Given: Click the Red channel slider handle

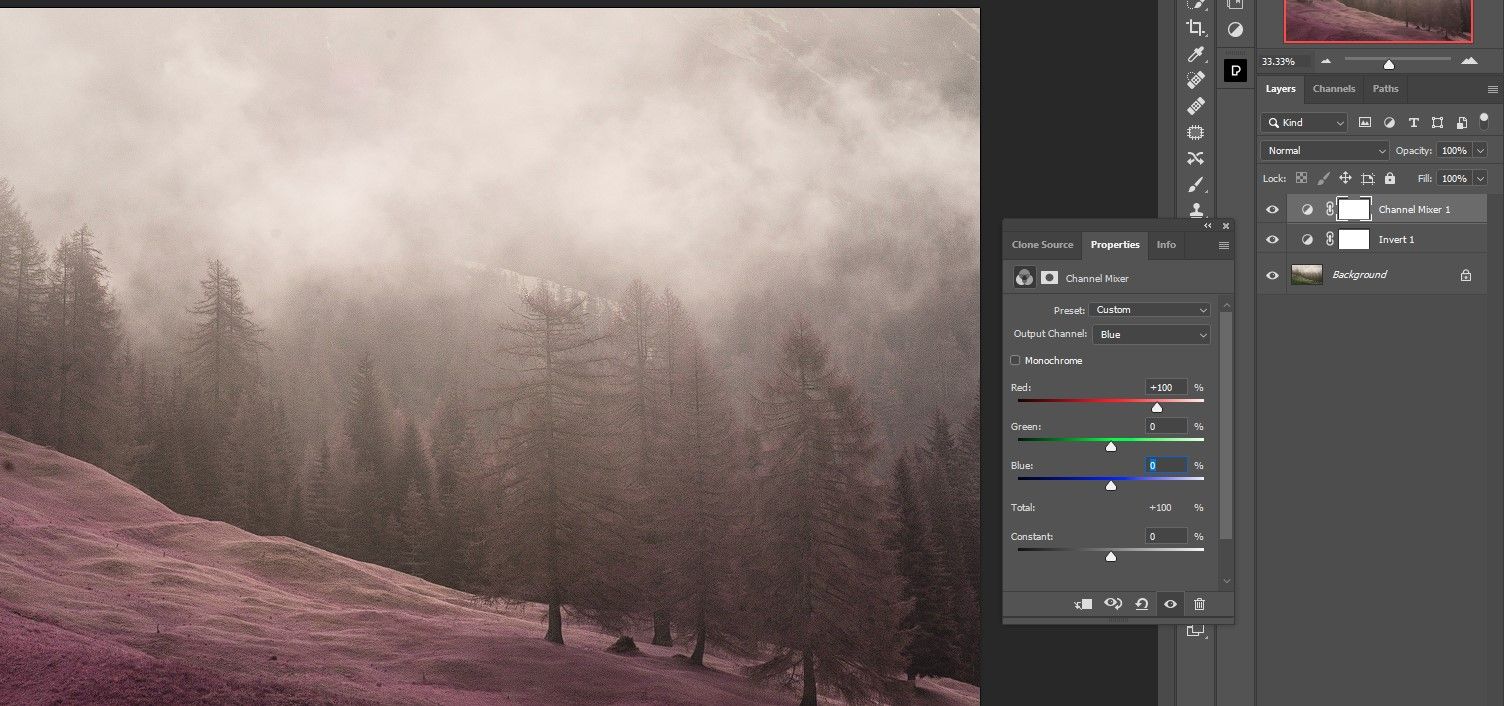Looking at the screenshot, I should (x=1157, y=408).
